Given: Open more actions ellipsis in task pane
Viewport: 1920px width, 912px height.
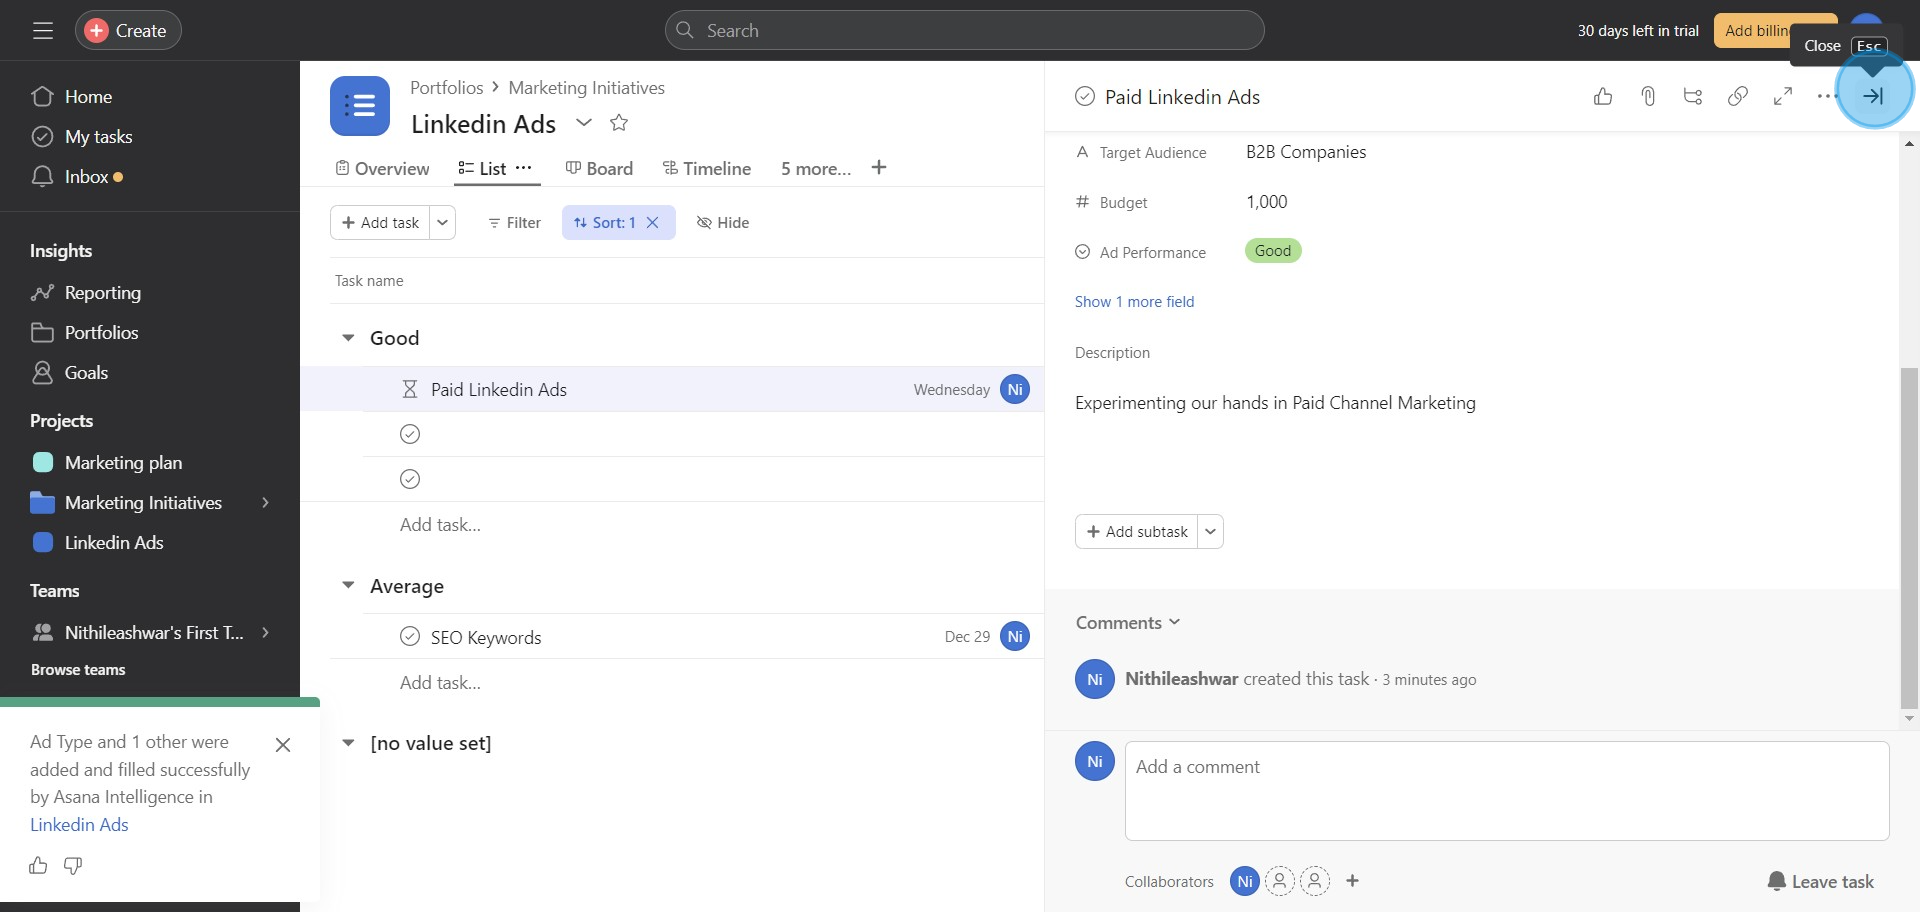Looking at the screenshot, I should [x=1826, y=97].
